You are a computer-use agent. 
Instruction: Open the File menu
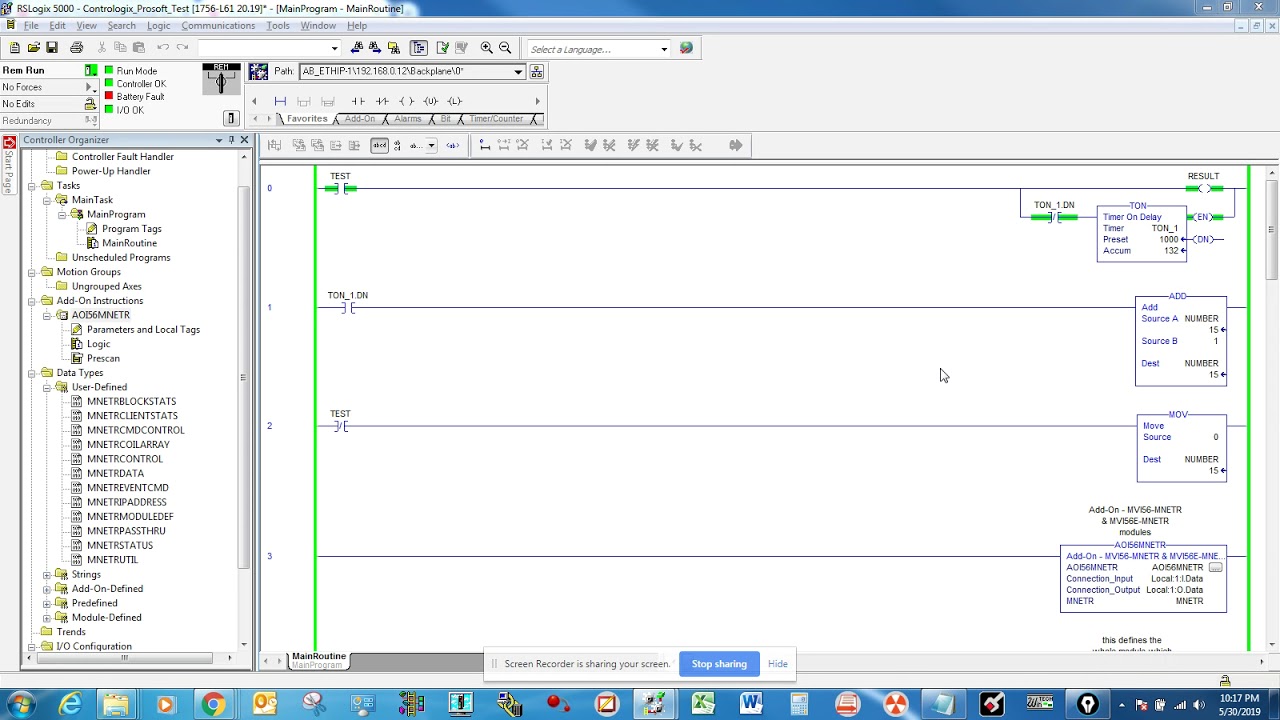31,25
